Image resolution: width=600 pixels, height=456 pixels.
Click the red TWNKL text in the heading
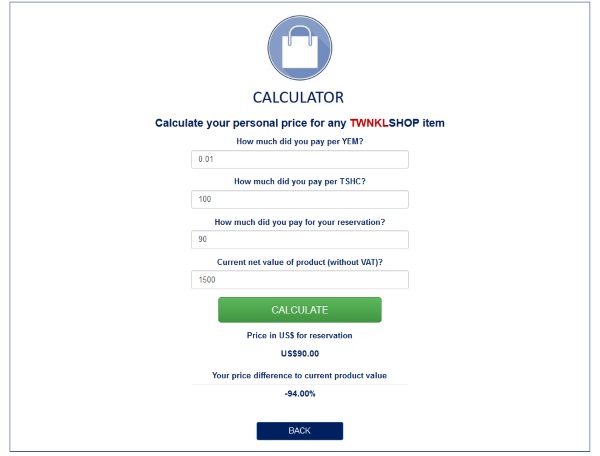(369, 123)
